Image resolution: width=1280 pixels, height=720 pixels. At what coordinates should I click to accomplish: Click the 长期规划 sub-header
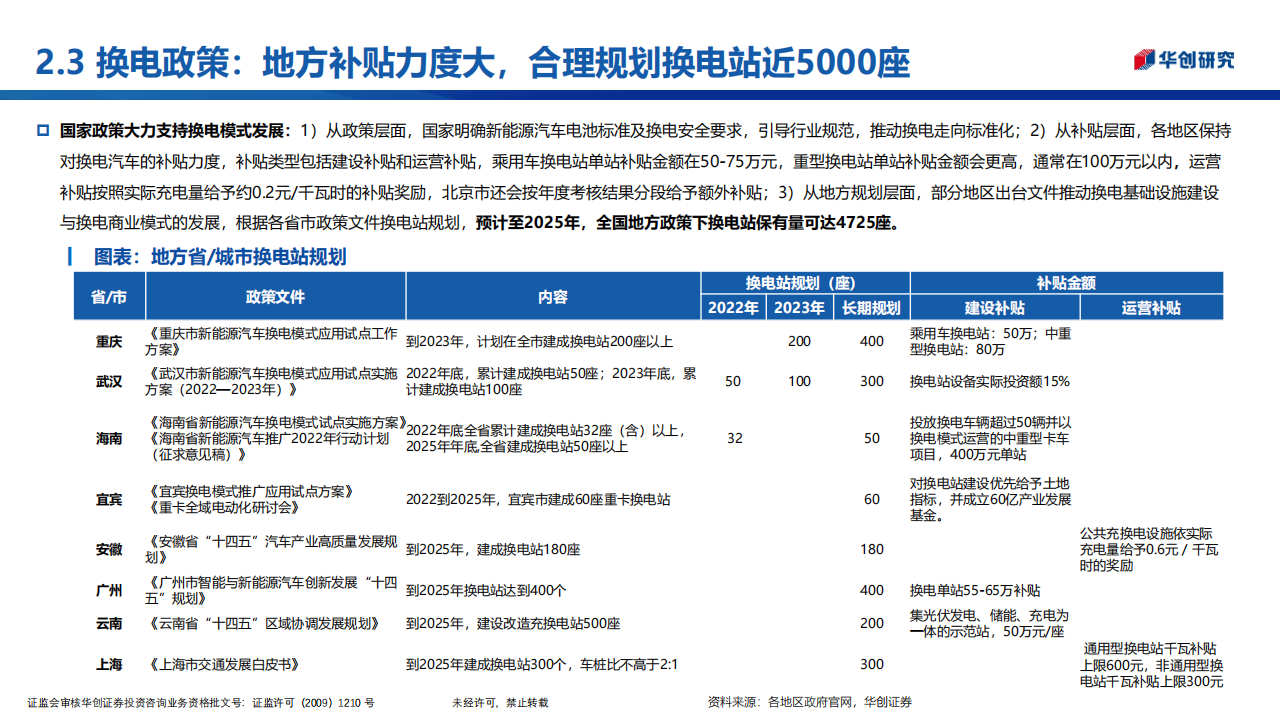click(x=871, y=308)
